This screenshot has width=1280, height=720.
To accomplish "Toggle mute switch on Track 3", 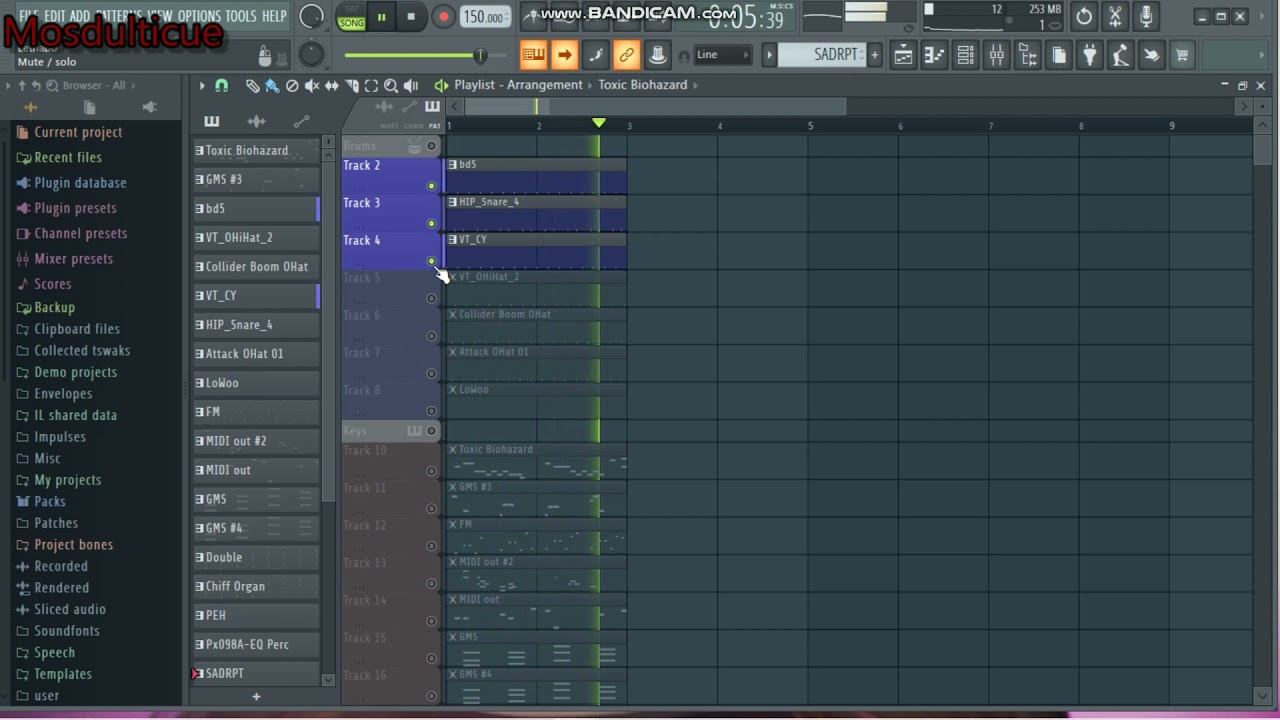I will tap(431, 223).
